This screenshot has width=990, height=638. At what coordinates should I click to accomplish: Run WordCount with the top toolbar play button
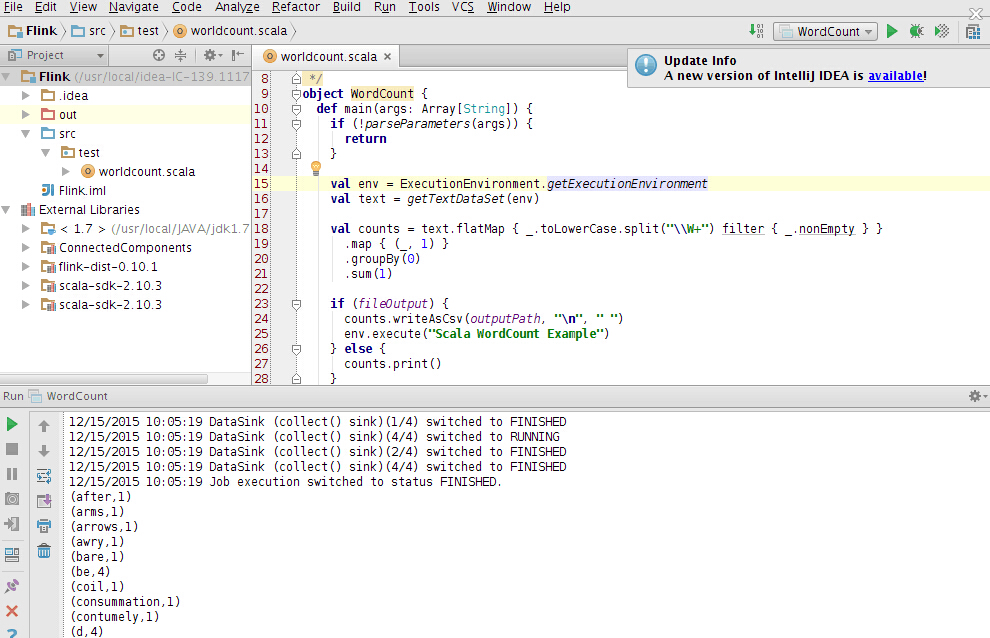(892, 32)
